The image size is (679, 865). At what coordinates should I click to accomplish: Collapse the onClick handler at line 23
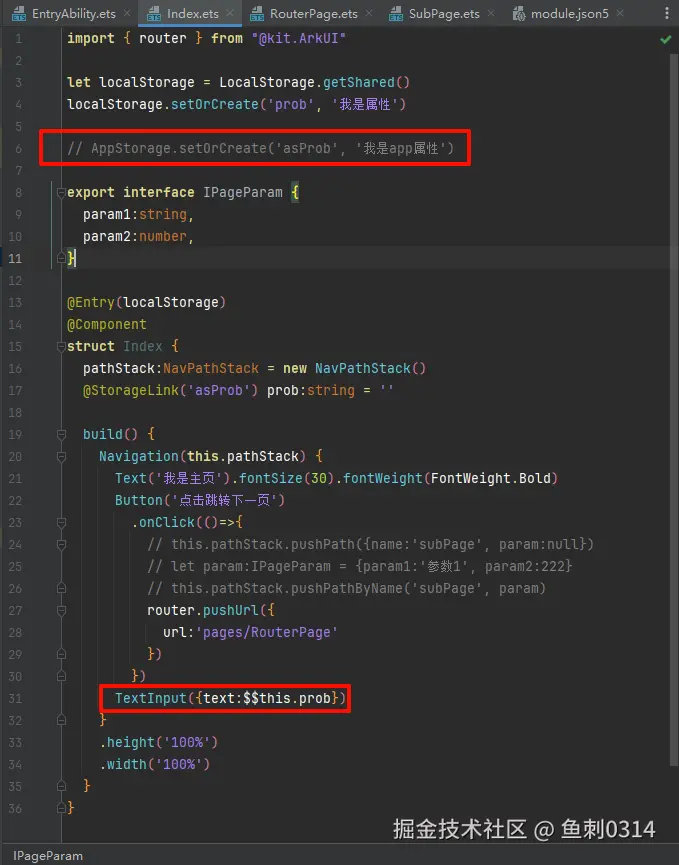pyautogui.click(x=61, y=522)
